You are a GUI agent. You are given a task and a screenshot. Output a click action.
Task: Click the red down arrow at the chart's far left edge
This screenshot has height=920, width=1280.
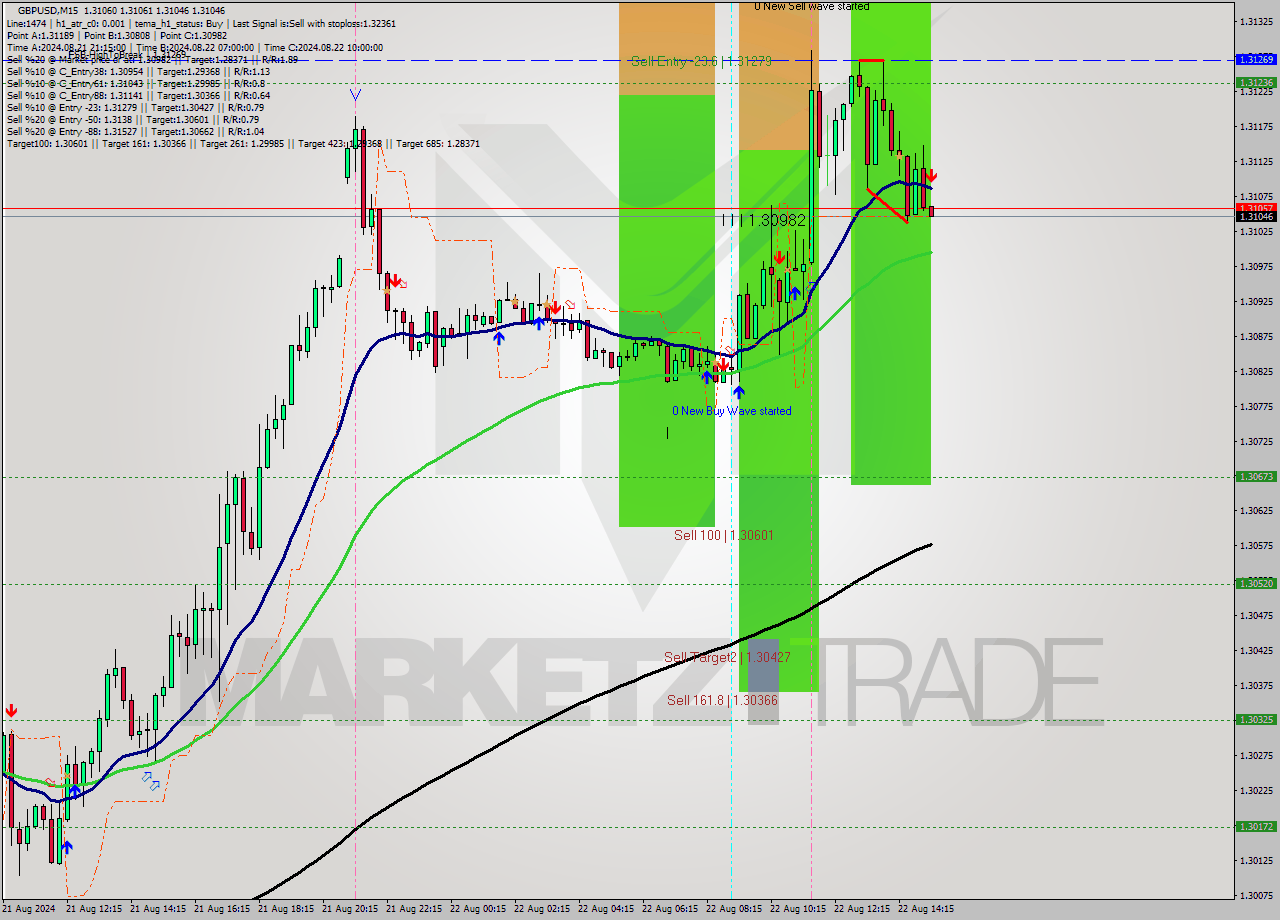click(x=10, y=711)
